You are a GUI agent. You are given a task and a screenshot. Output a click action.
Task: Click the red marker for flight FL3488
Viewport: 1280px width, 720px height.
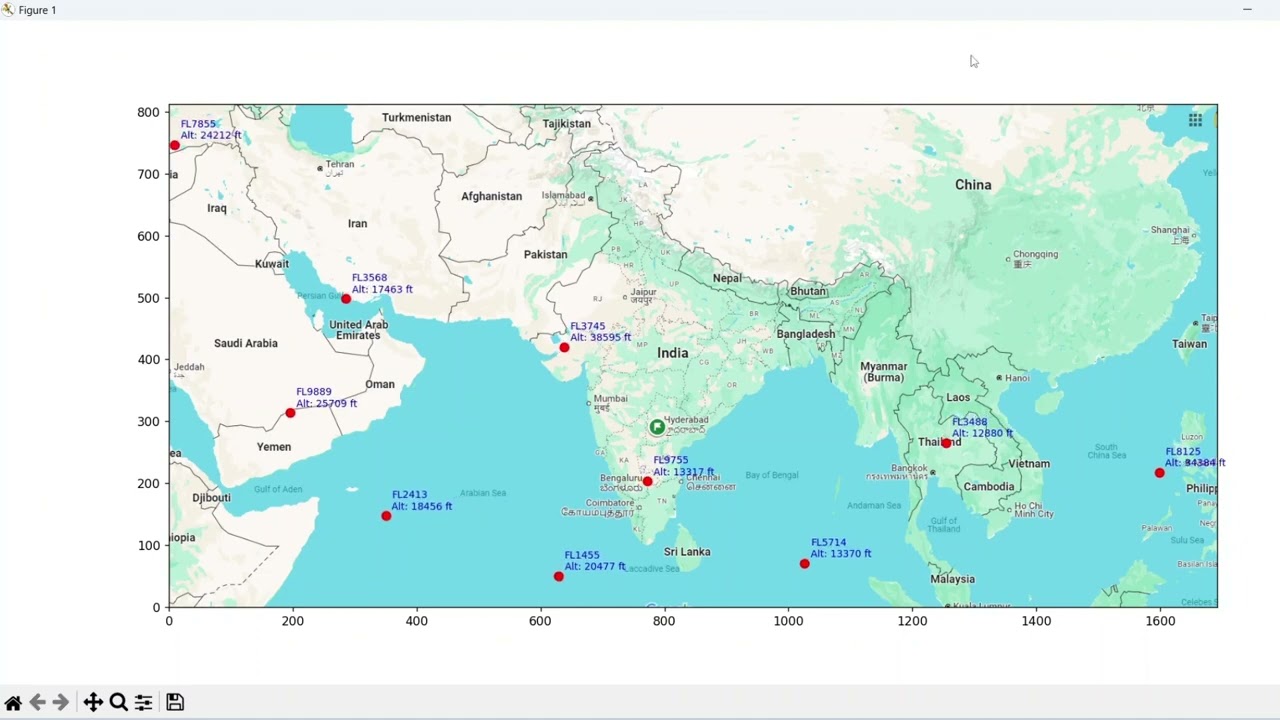(946, 443)
